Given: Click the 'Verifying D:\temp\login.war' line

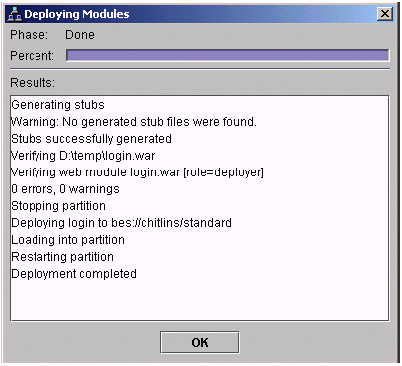Looking at the screenshot, I should pos(83,156).
